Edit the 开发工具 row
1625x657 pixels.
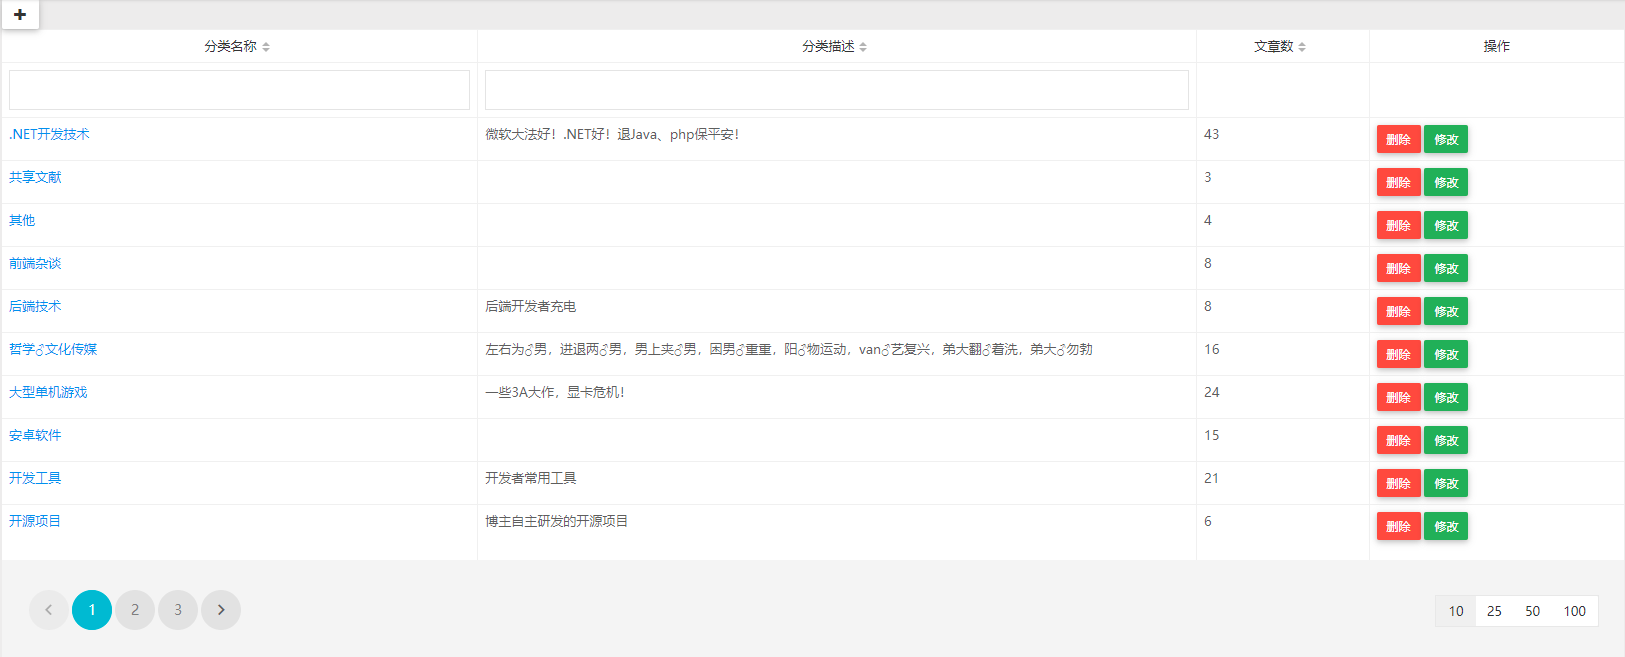tap(1446, 484)
